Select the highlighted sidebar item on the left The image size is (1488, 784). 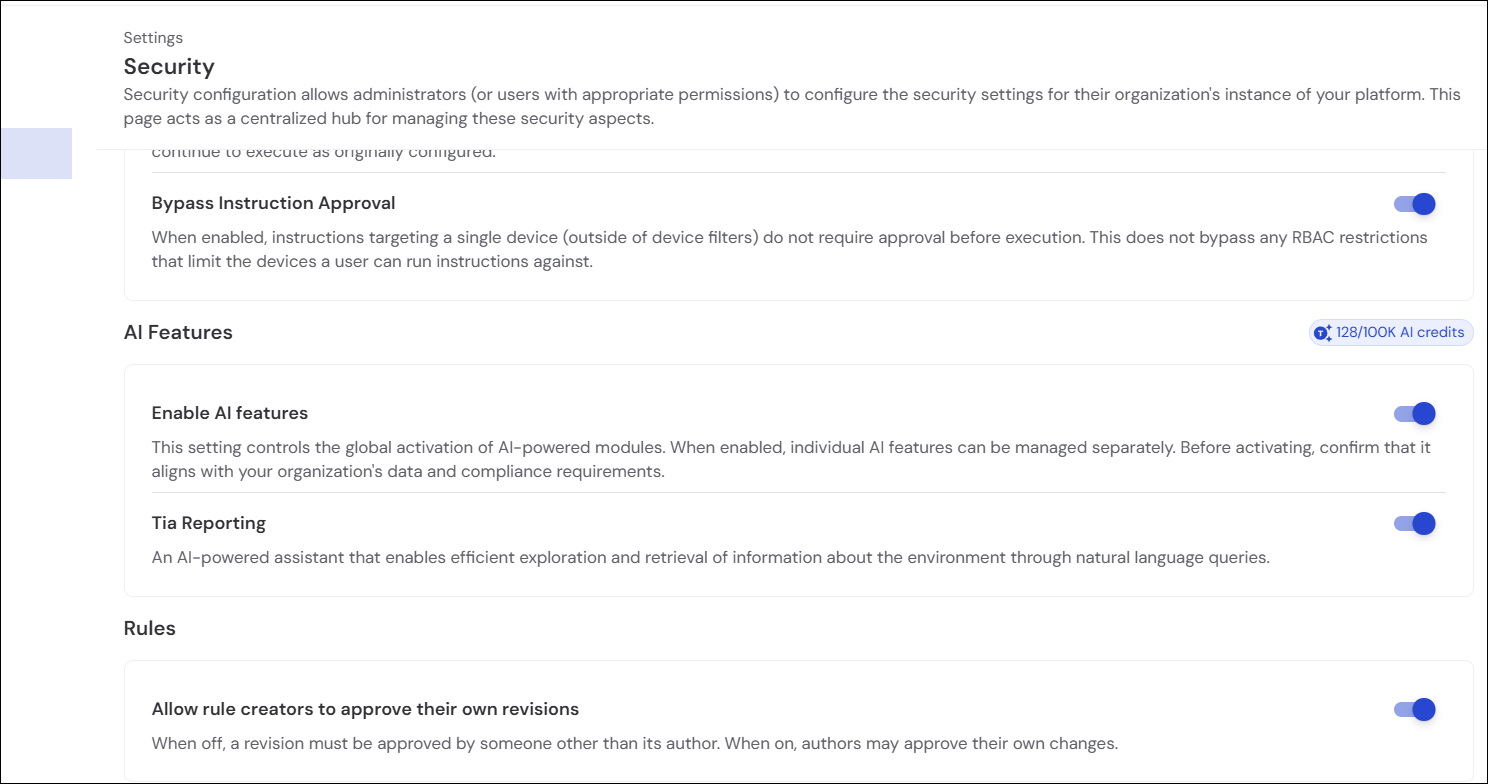point(36,154)
